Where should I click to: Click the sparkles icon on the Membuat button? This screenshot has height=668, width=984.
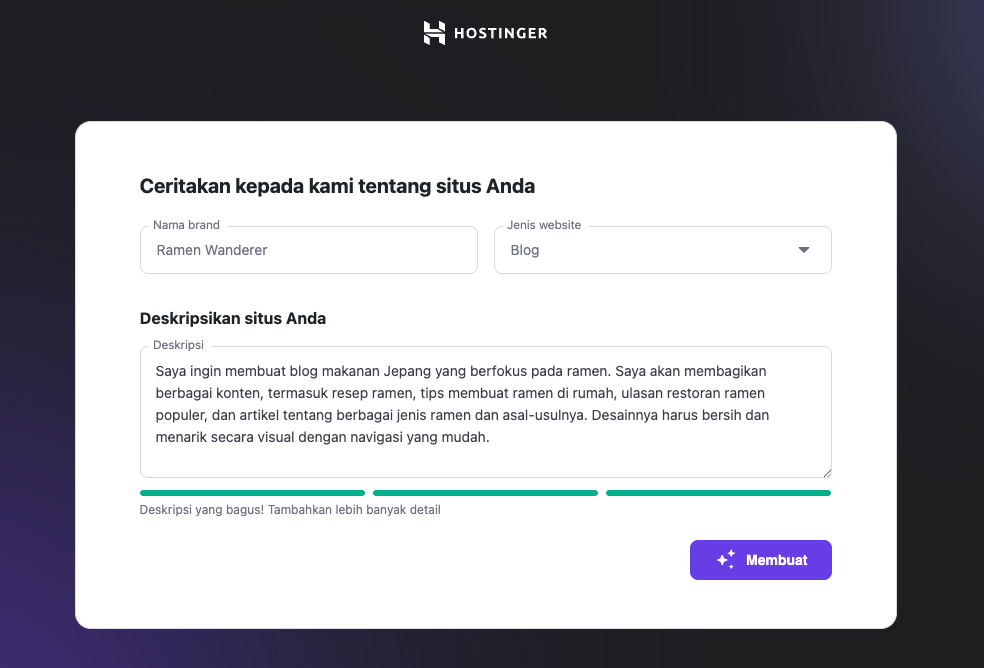(x=724, y=559)
